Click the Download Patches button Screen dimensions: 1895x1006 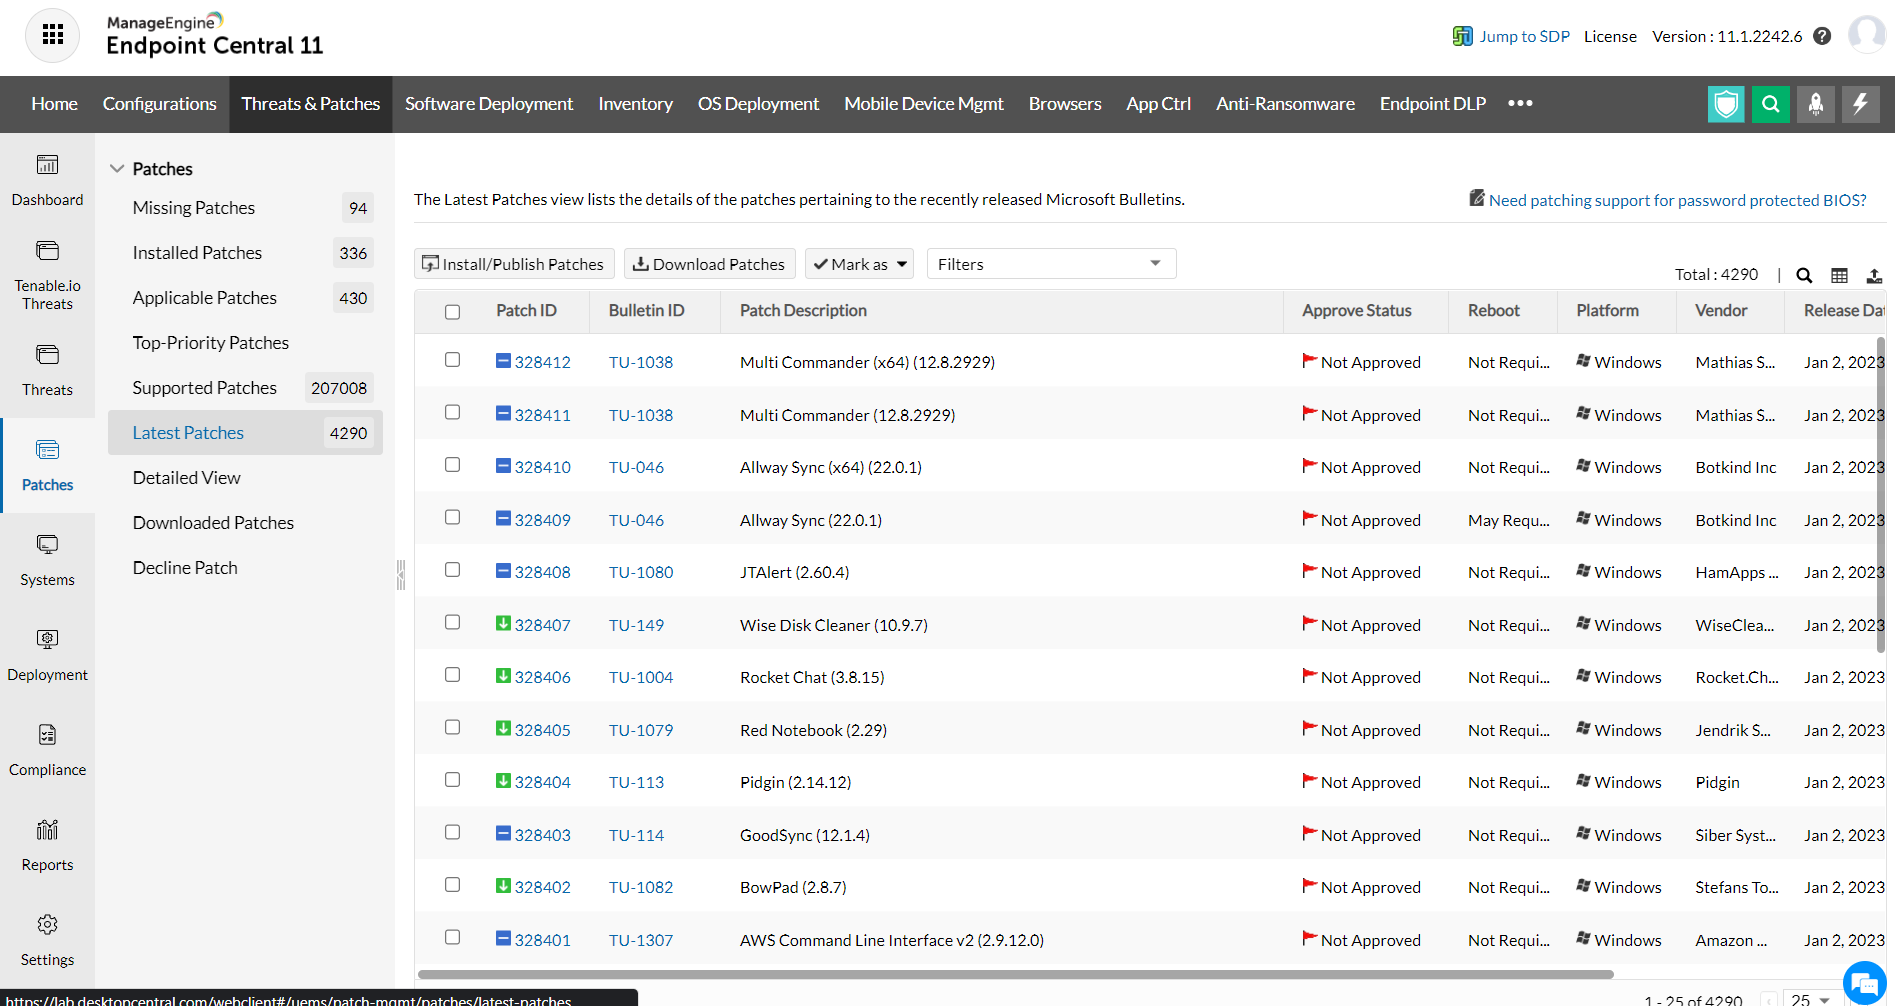pos(709,264)
